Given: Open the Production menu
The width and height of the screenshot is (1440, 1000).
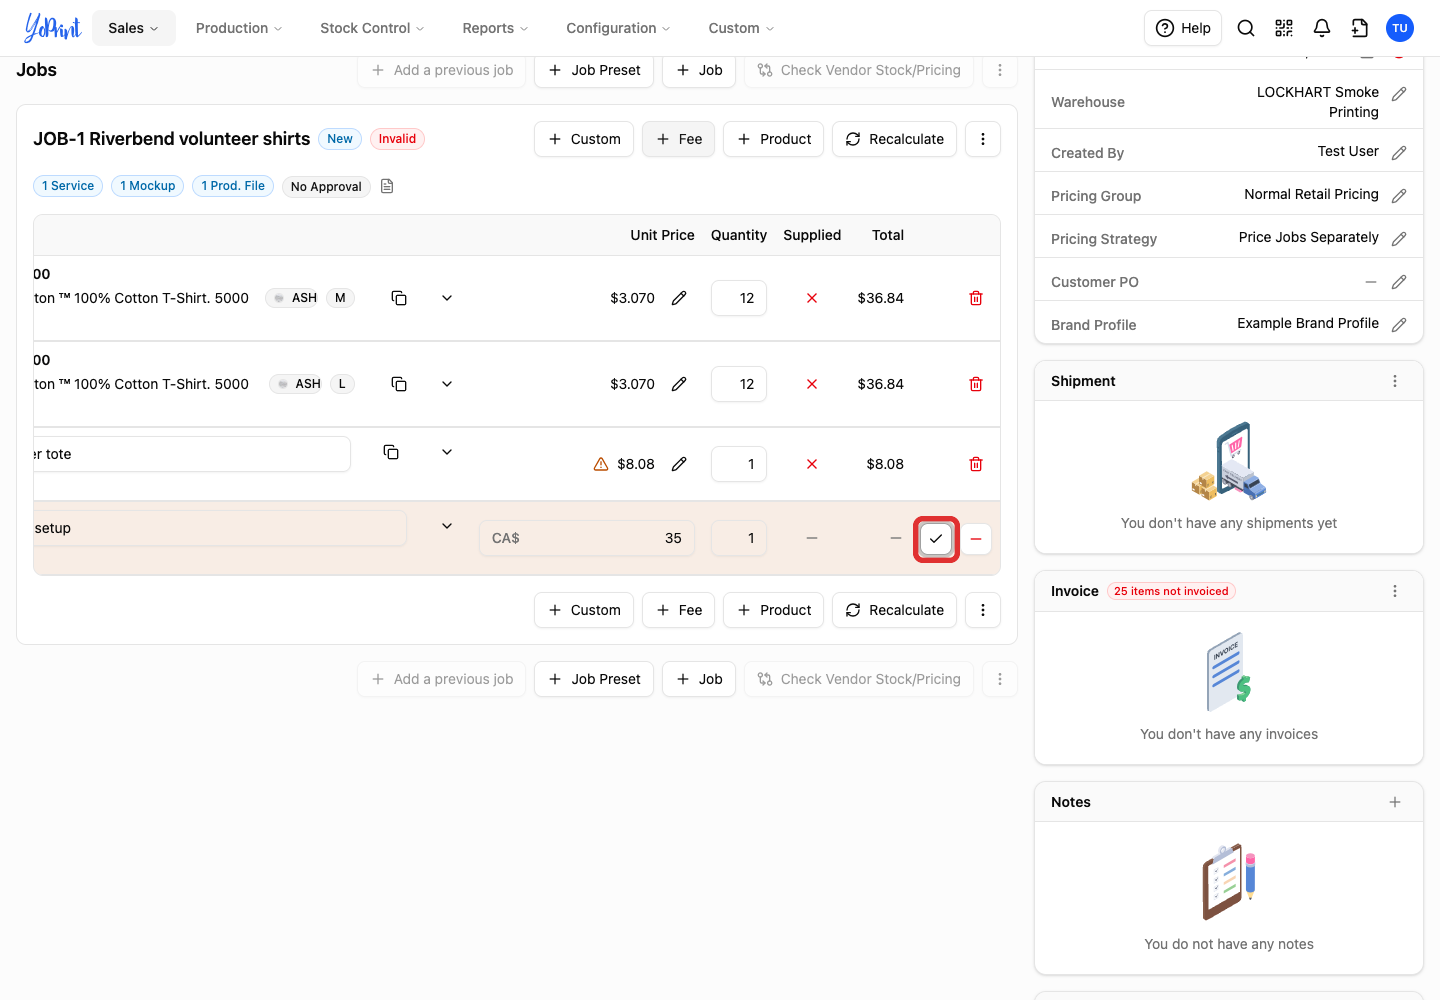Looking at the screenshot, I should [239, 28].
